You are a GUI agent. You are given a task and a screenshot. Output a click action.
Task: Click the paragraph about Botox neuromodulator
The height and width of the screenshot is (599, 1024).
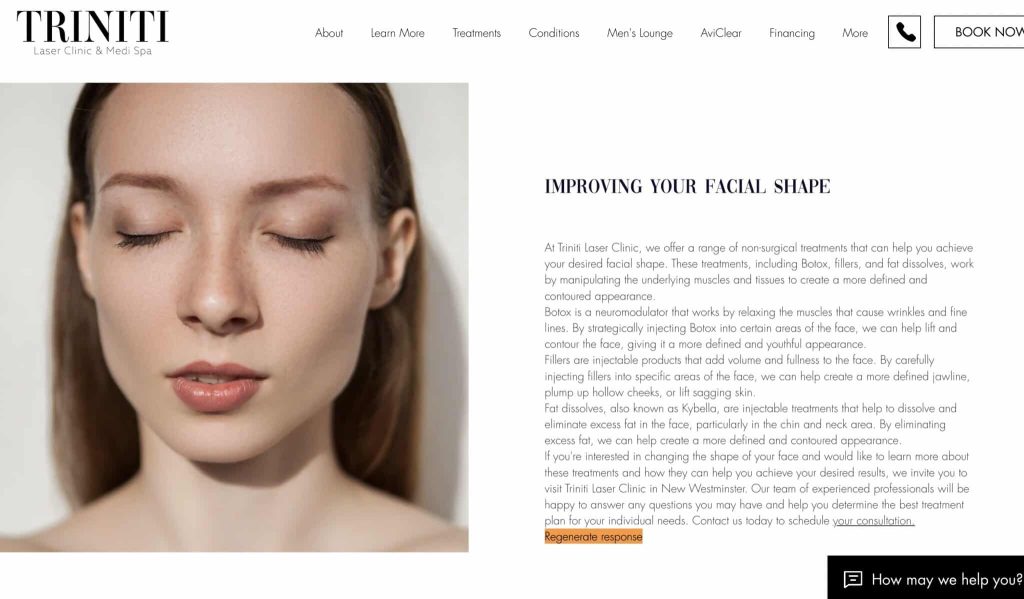(756, 328)
